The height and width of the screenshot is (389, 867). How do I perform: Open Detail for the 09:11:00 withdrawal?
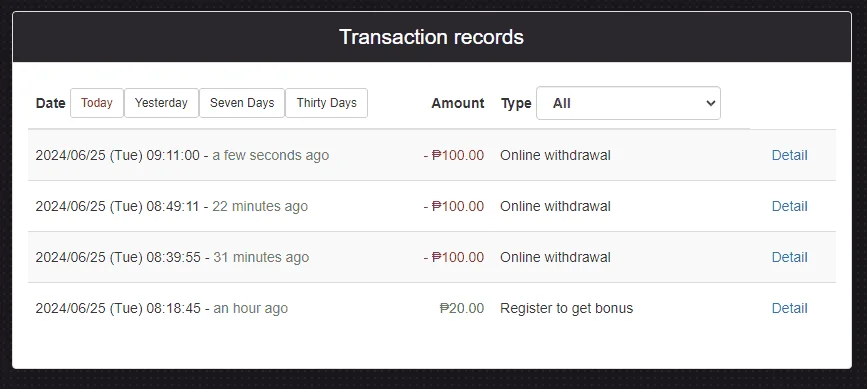coord(790,155)
